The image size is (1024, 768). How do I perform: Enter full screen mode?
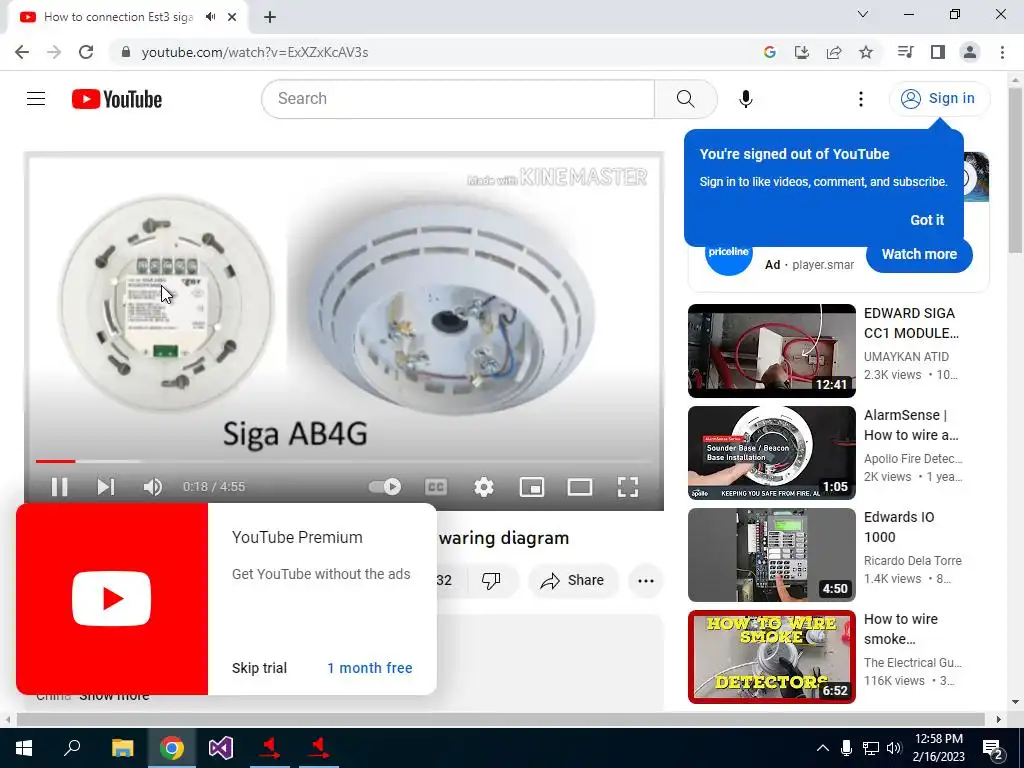pos(628,487)
